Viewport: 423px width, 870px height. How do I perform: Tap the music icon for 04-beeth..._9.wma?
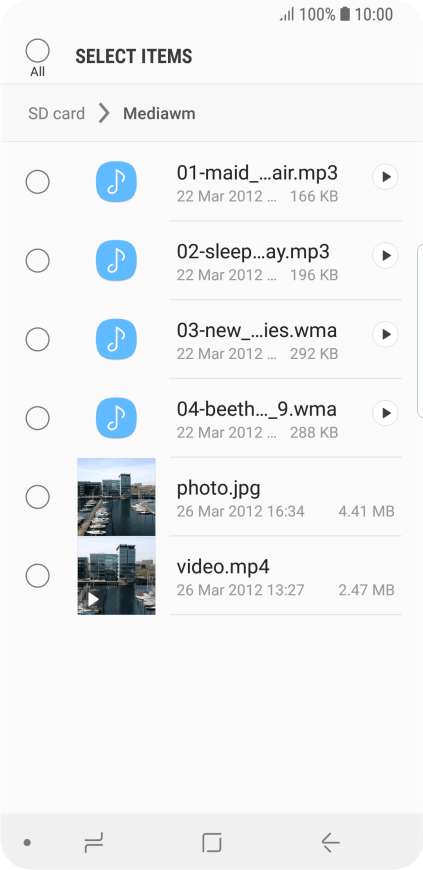click(x=116, y=418)
